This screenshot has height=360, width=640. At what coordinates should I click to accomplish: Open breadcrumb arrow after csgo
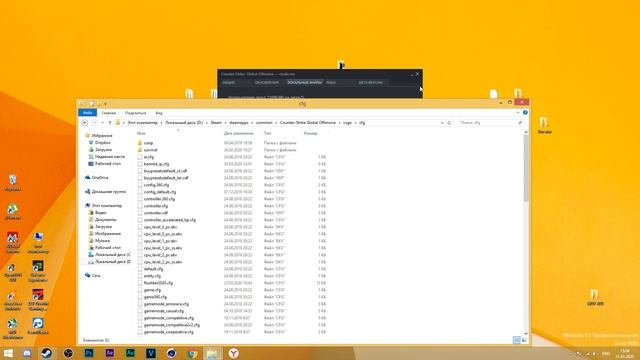[355, 123]
